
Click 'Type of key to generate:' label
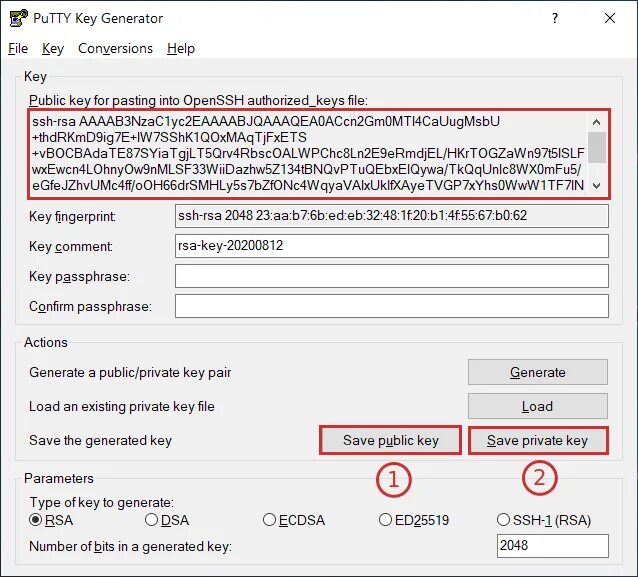tap(102, 502)
